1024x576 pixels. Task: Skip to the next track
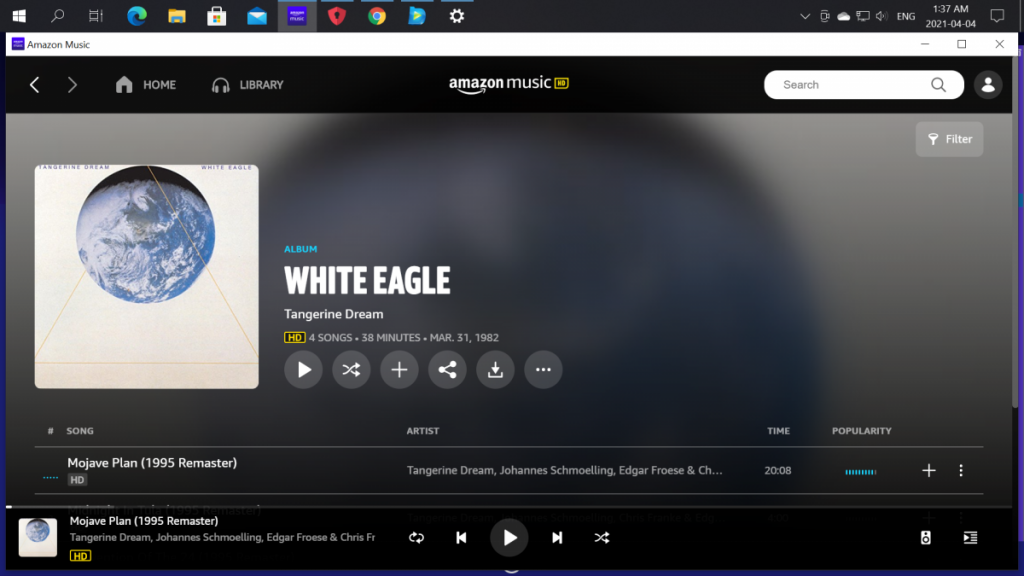click(x=557, y=537)
